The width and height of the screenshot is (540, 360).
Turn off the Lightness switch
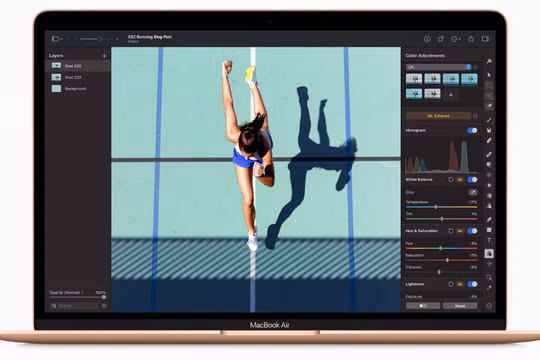point(472,284)
